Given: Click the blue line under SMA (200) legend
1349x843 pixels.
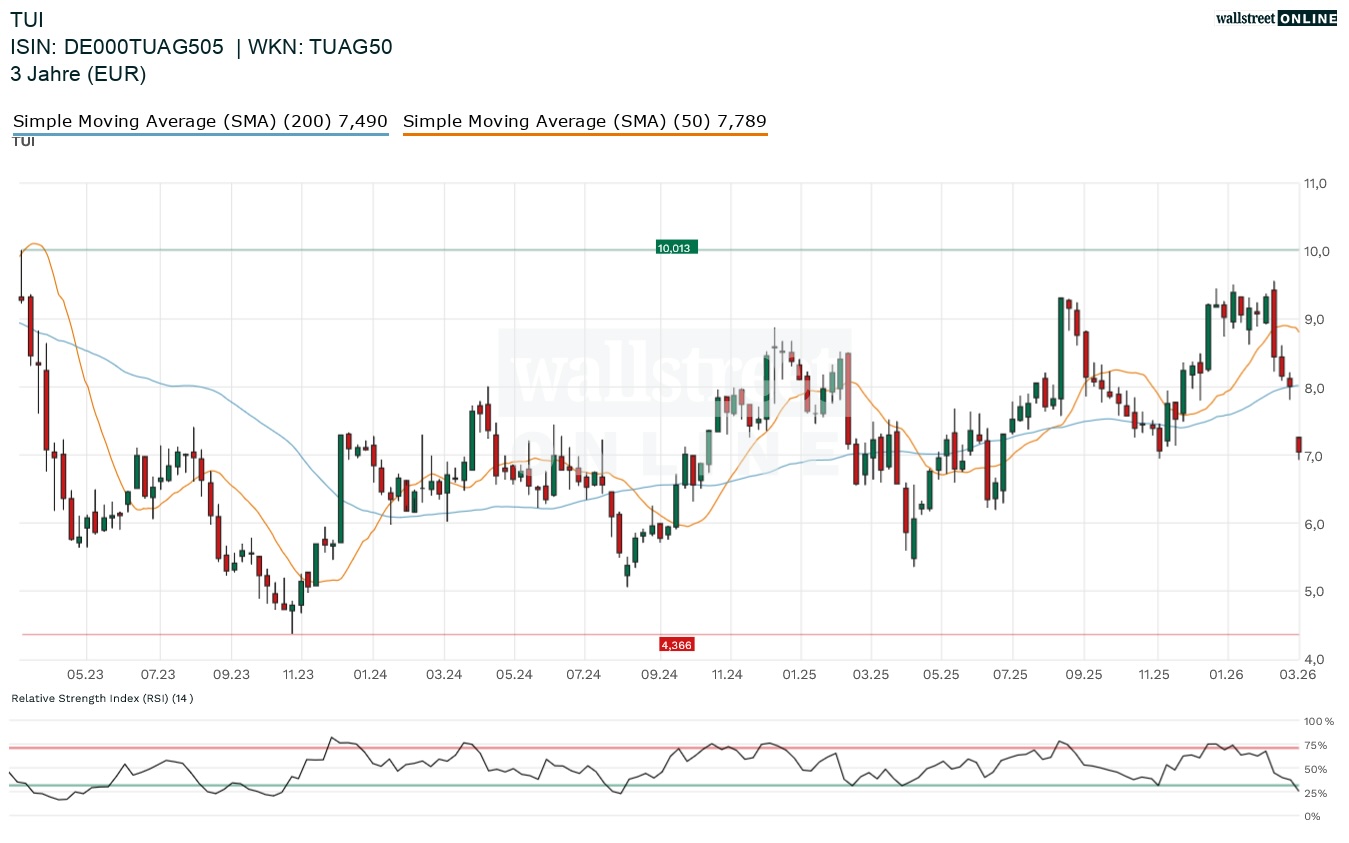Looking at the screenshot, I should point(200,134).
